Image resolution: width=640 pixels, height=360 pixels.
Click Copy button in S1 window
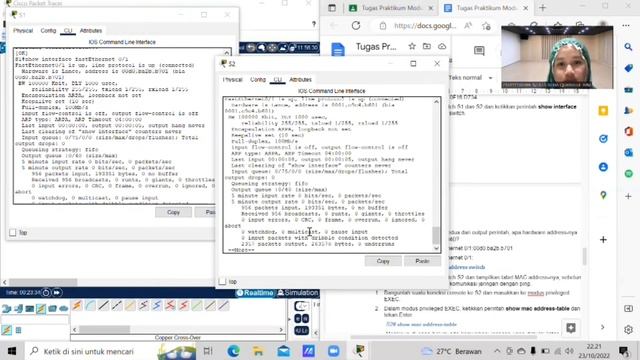(x=173, y=212)
